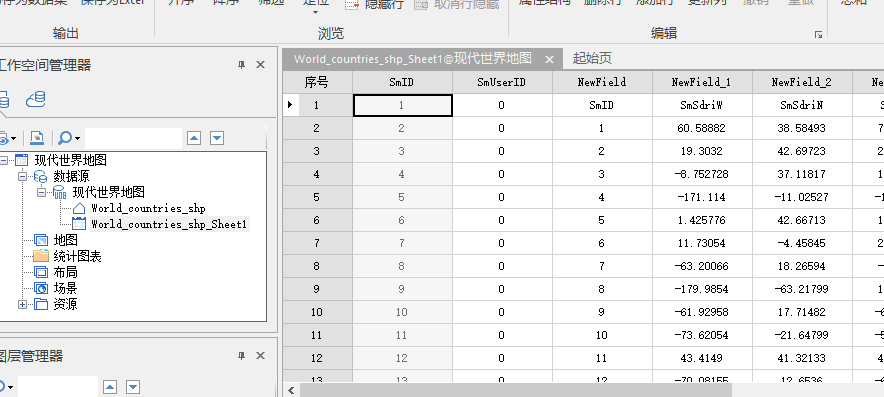This screenshot has width=884, height=397.
Task: Click the 取消行隐藏 button in ribbon
Action: click(x=457, y=5)
